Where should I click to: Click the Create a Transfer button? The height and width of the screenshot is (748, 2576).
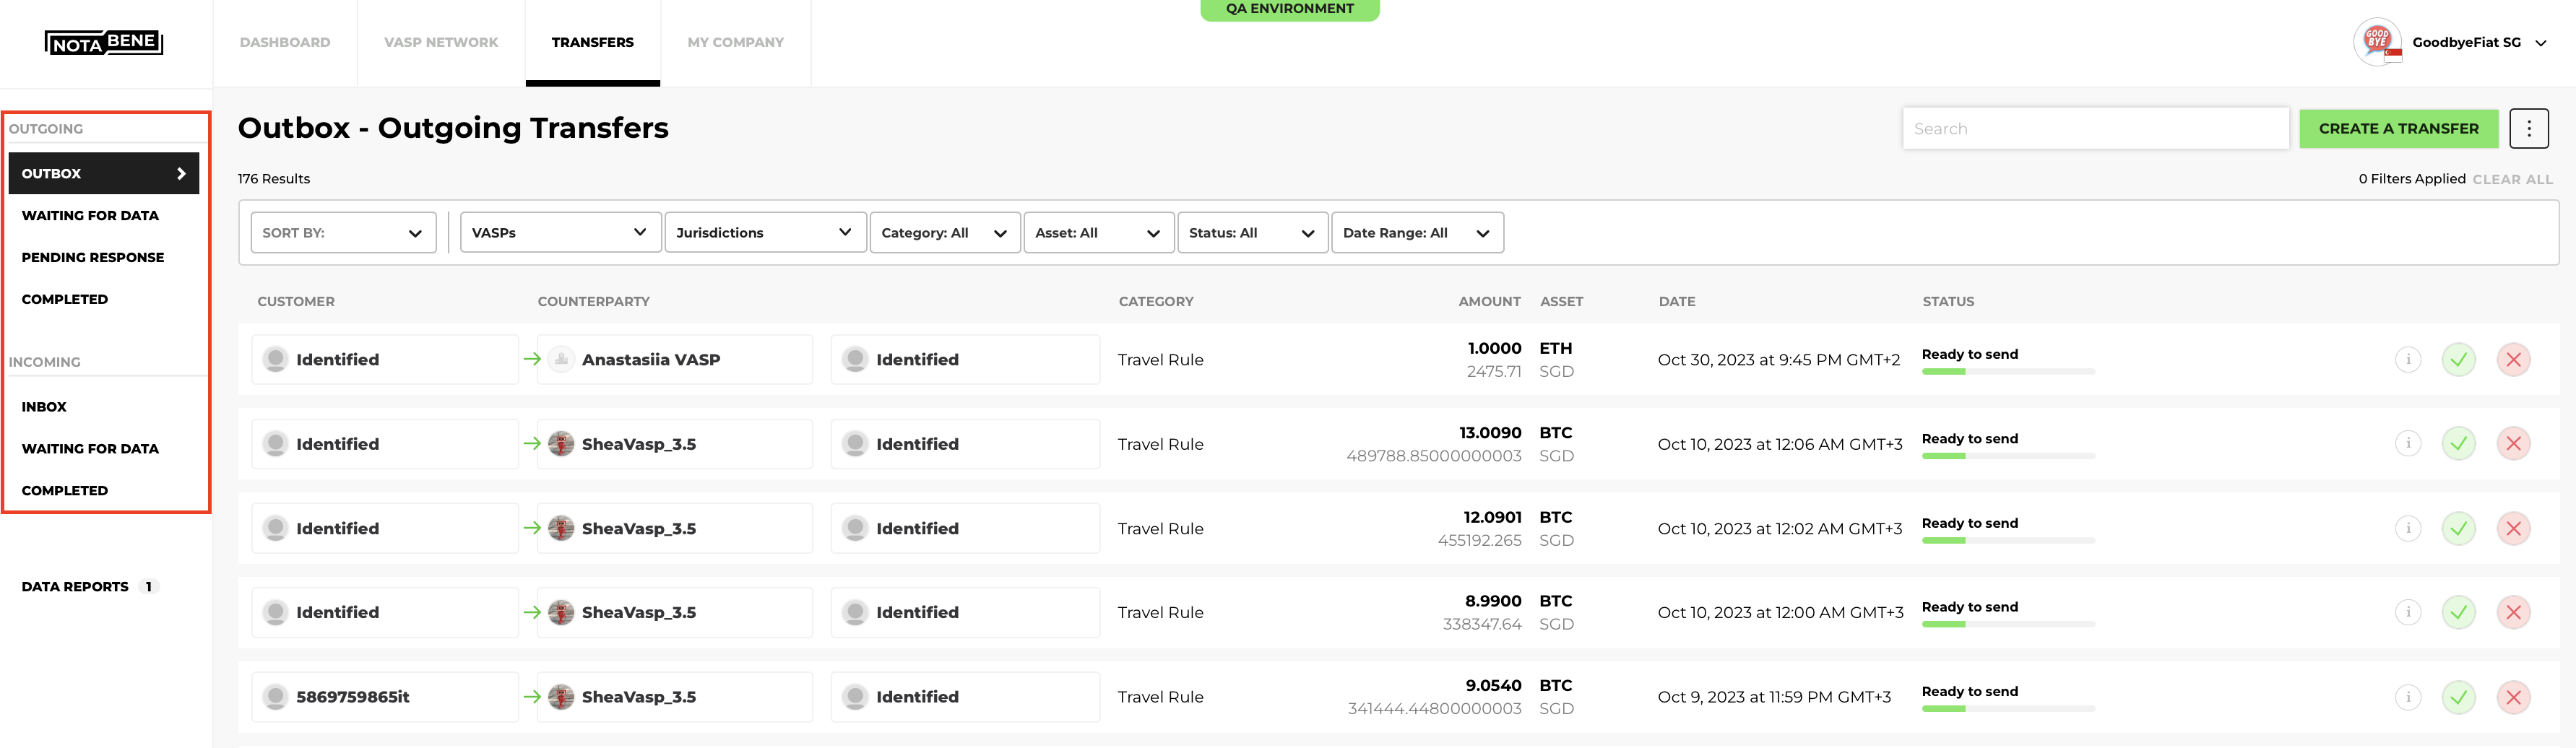point(2398,128)
